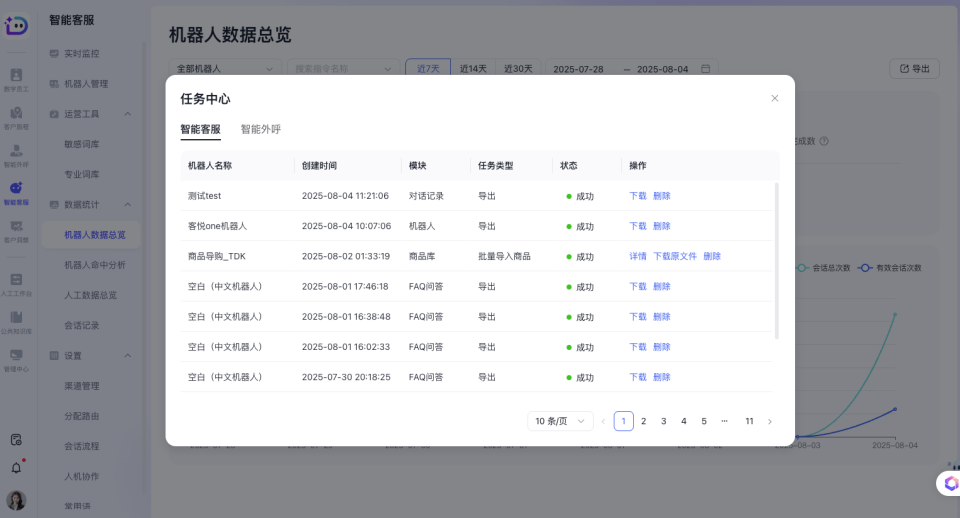Delete the 测试test task row
The height and width of the screenshot is (518, 960).
pos(661,196)
